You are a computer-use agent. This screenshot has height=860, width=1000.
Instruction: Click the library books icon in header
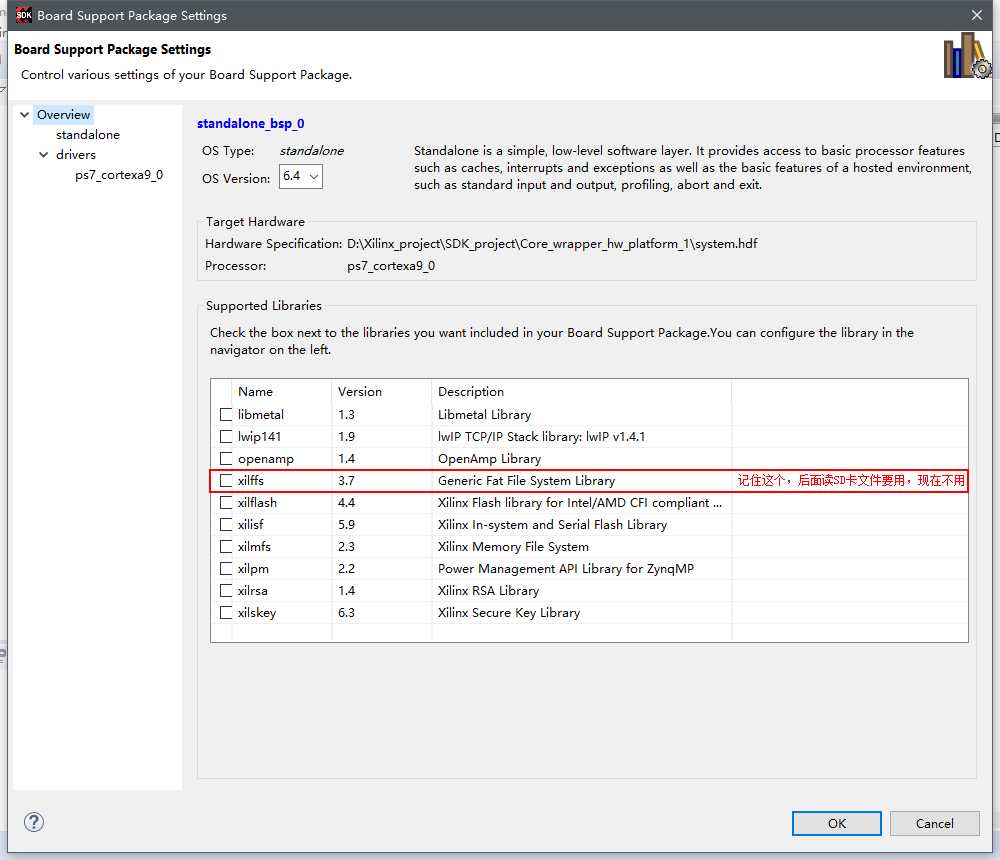[x=967, y=57]
